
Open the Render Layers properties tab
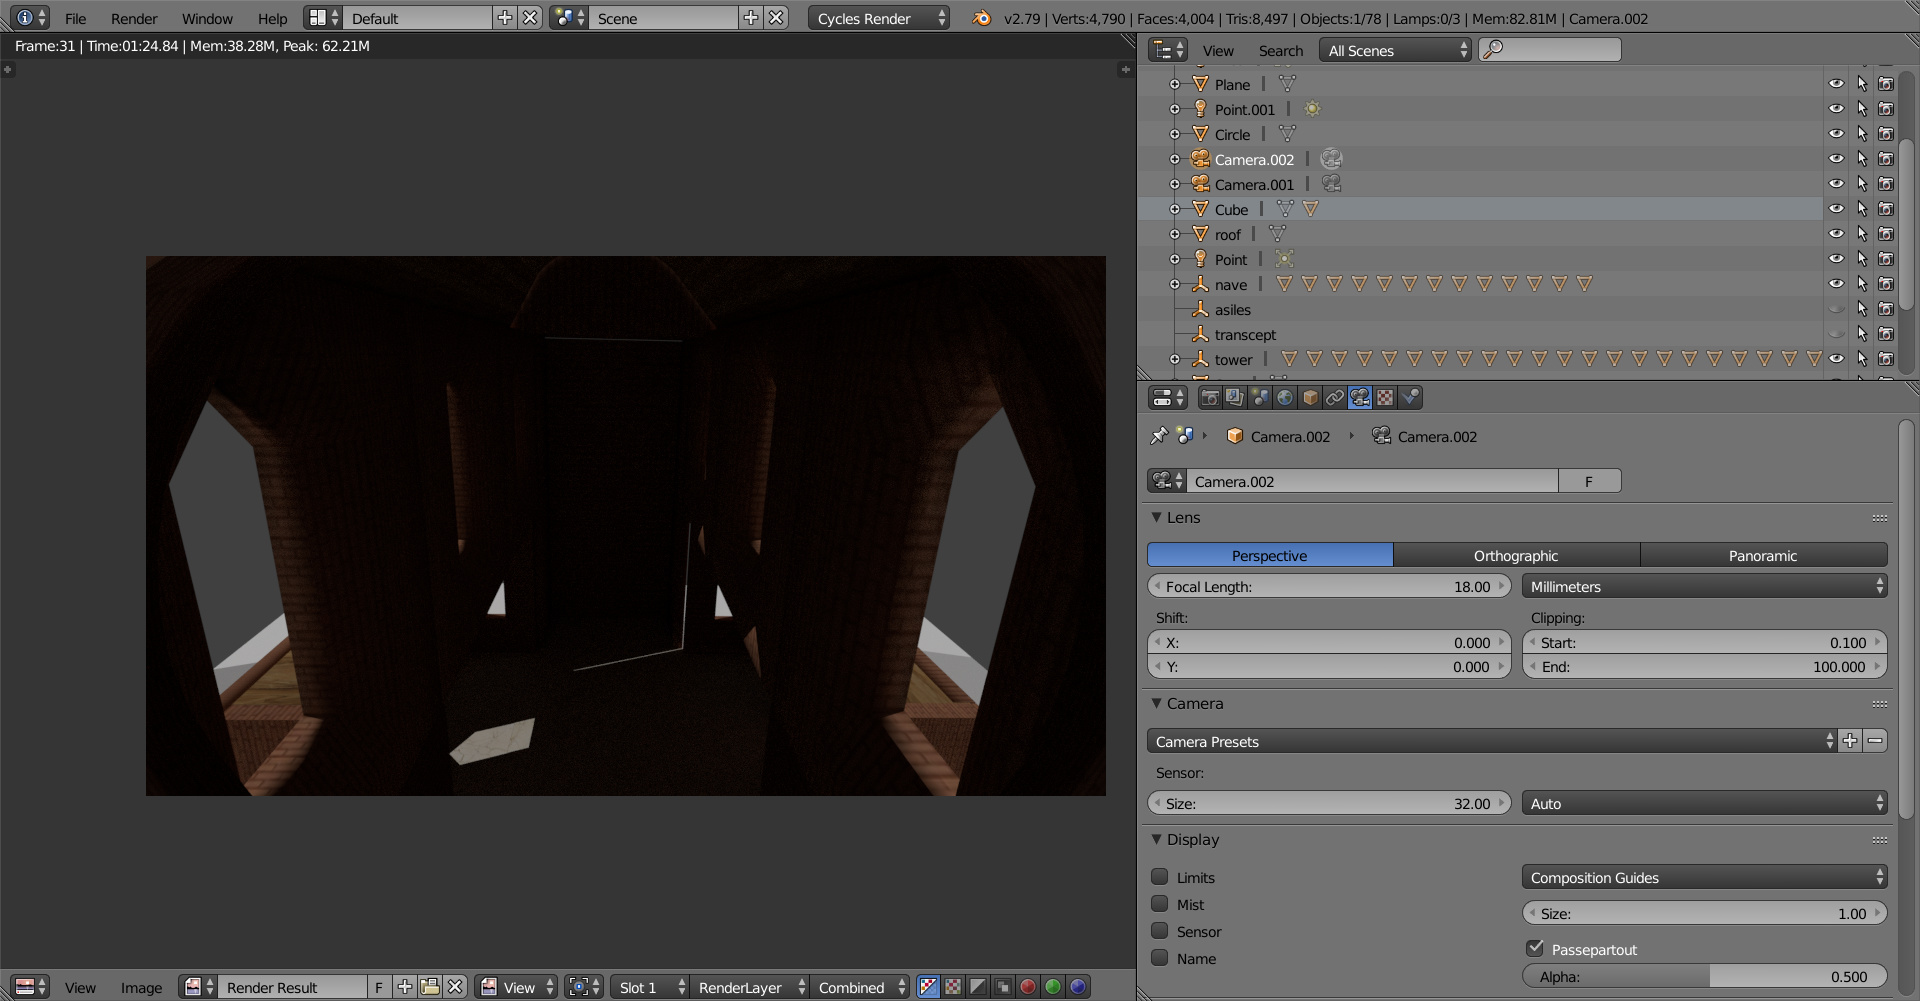1235,398
